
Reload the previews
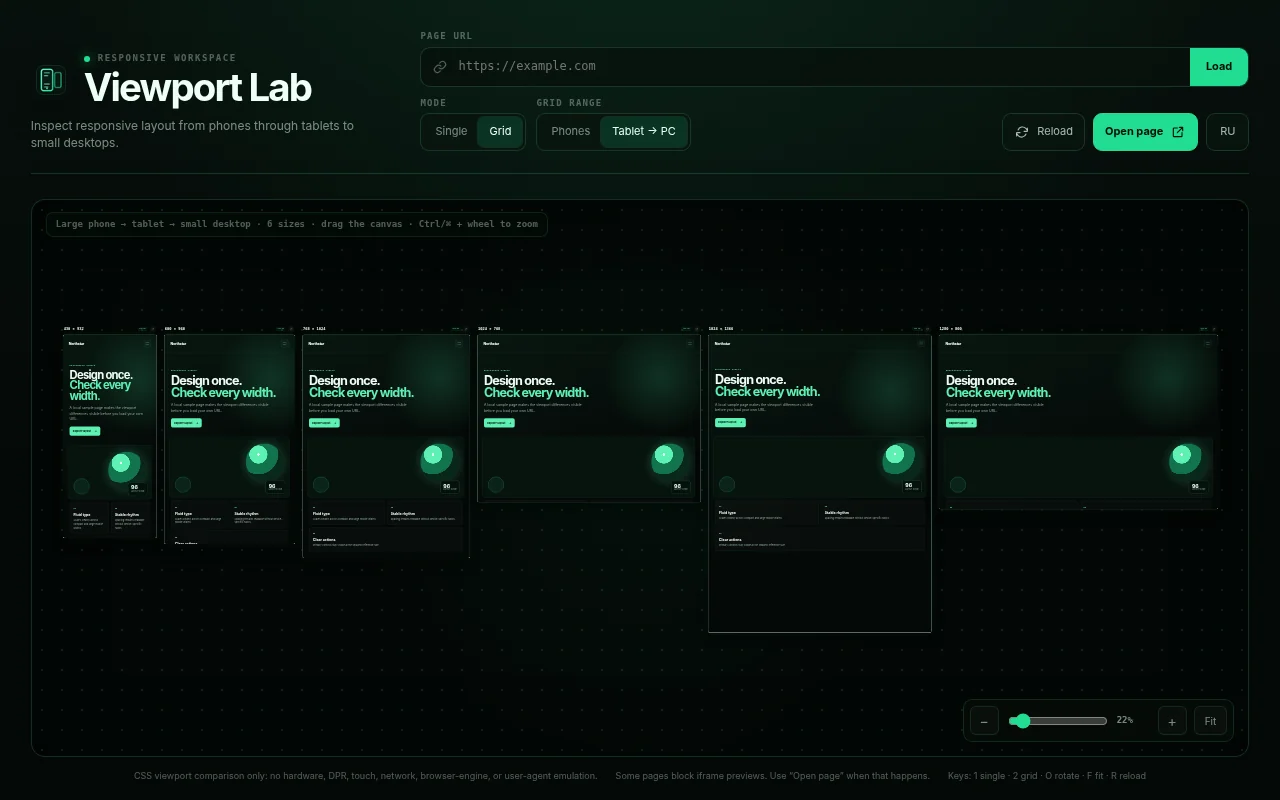[x=1043, y=132]
